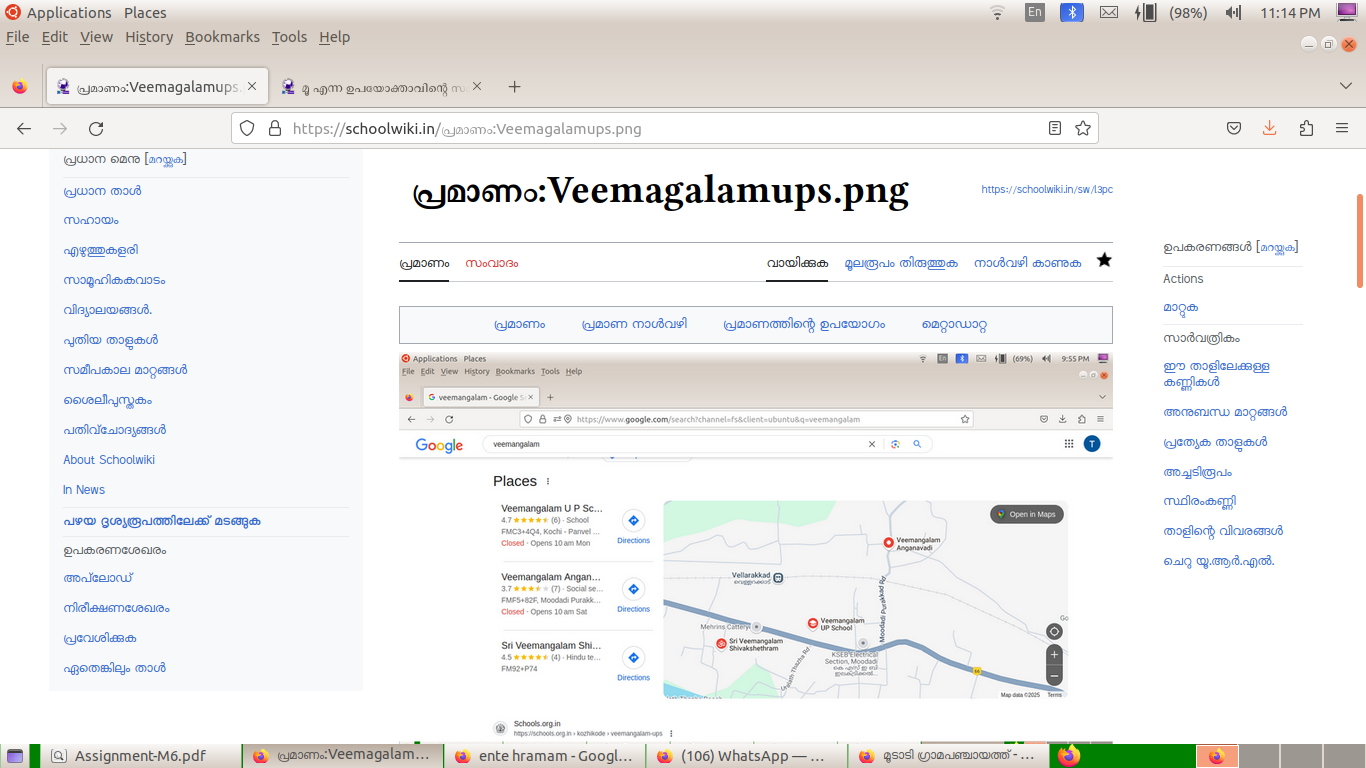The image size is (1366, 768).
Task: Toggle reader view in address bar
Action: (x=1055, y=129)
